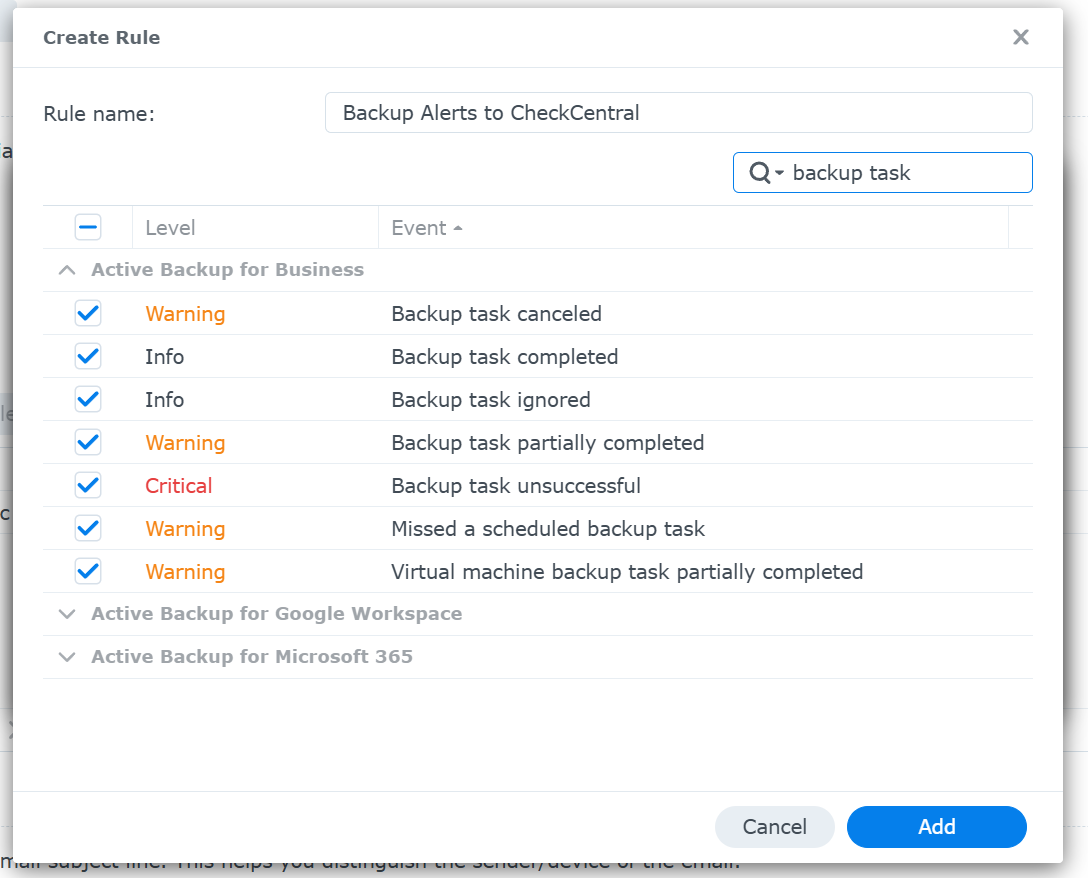Click the Critical level label

coord(178,486)
